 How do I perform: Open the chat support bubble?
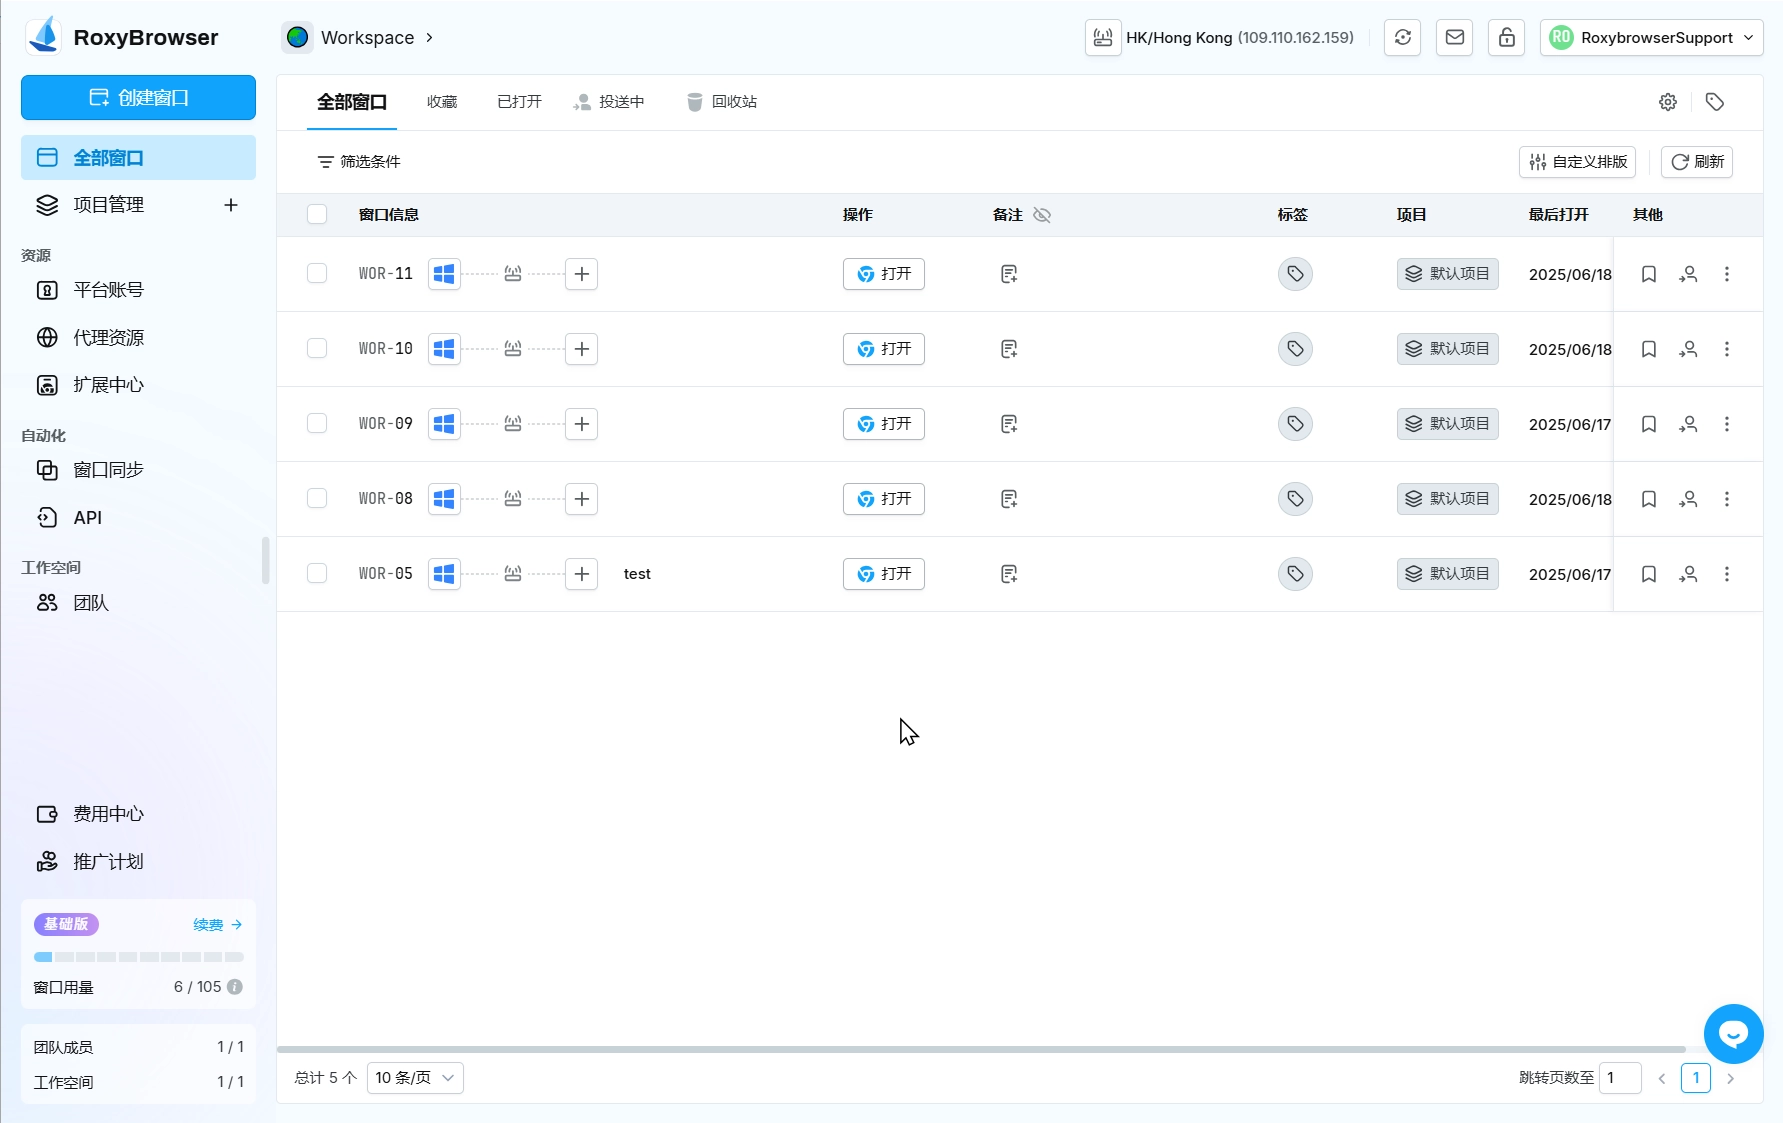[x=1733, y=1033]
